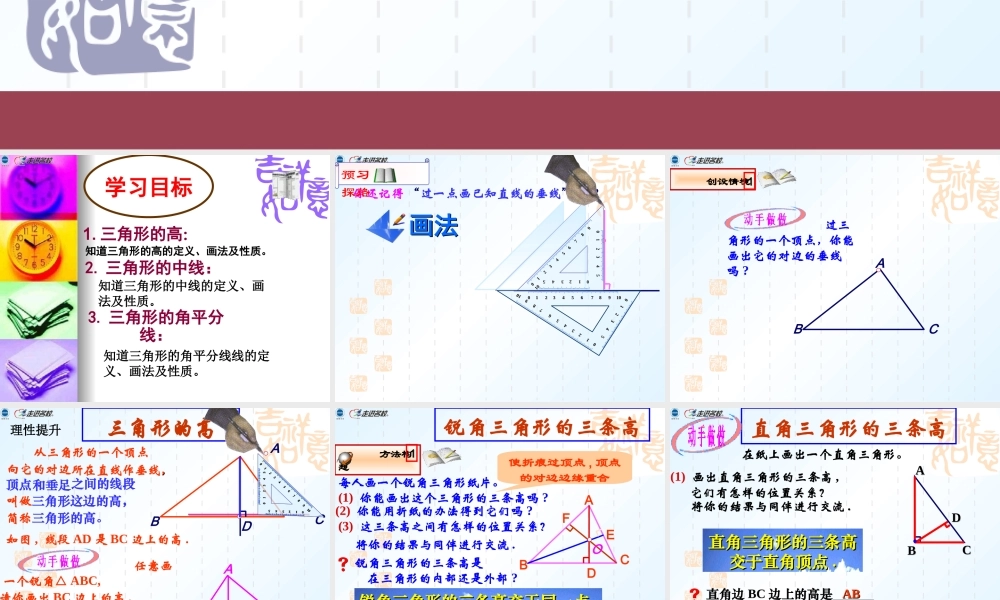1000x600 pixels.
Task: Open the 画法 set-square slide thumbnail
Action: pyautogui.click(x=500, y=278)
